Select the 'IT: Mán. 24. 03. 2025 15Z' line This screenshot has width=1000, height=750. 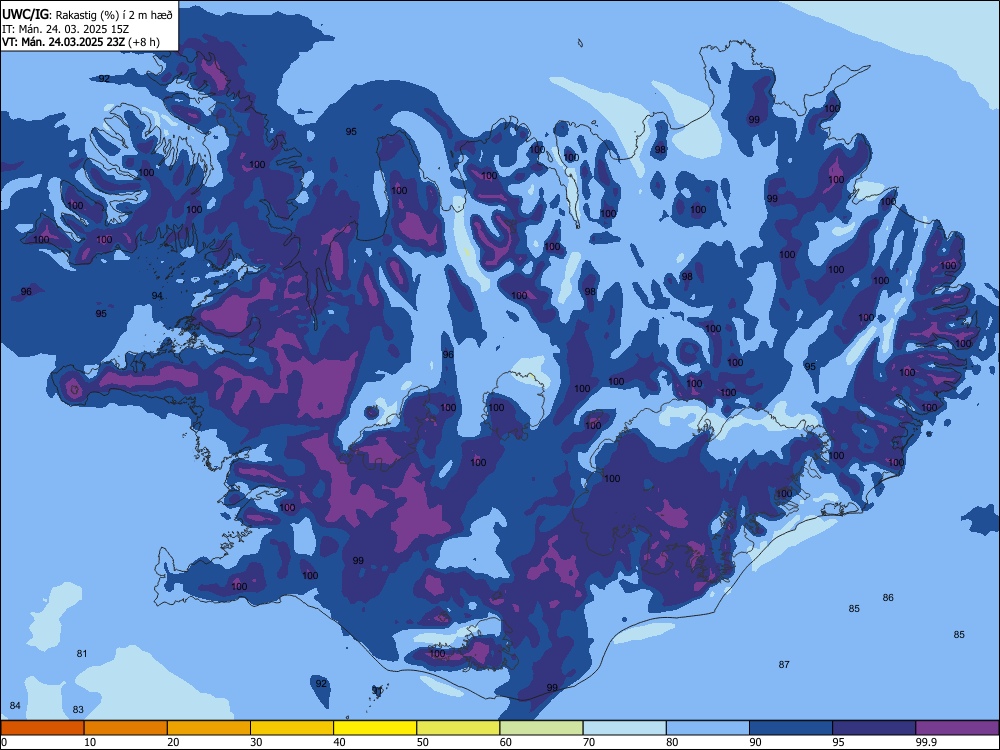pos(66,29)
